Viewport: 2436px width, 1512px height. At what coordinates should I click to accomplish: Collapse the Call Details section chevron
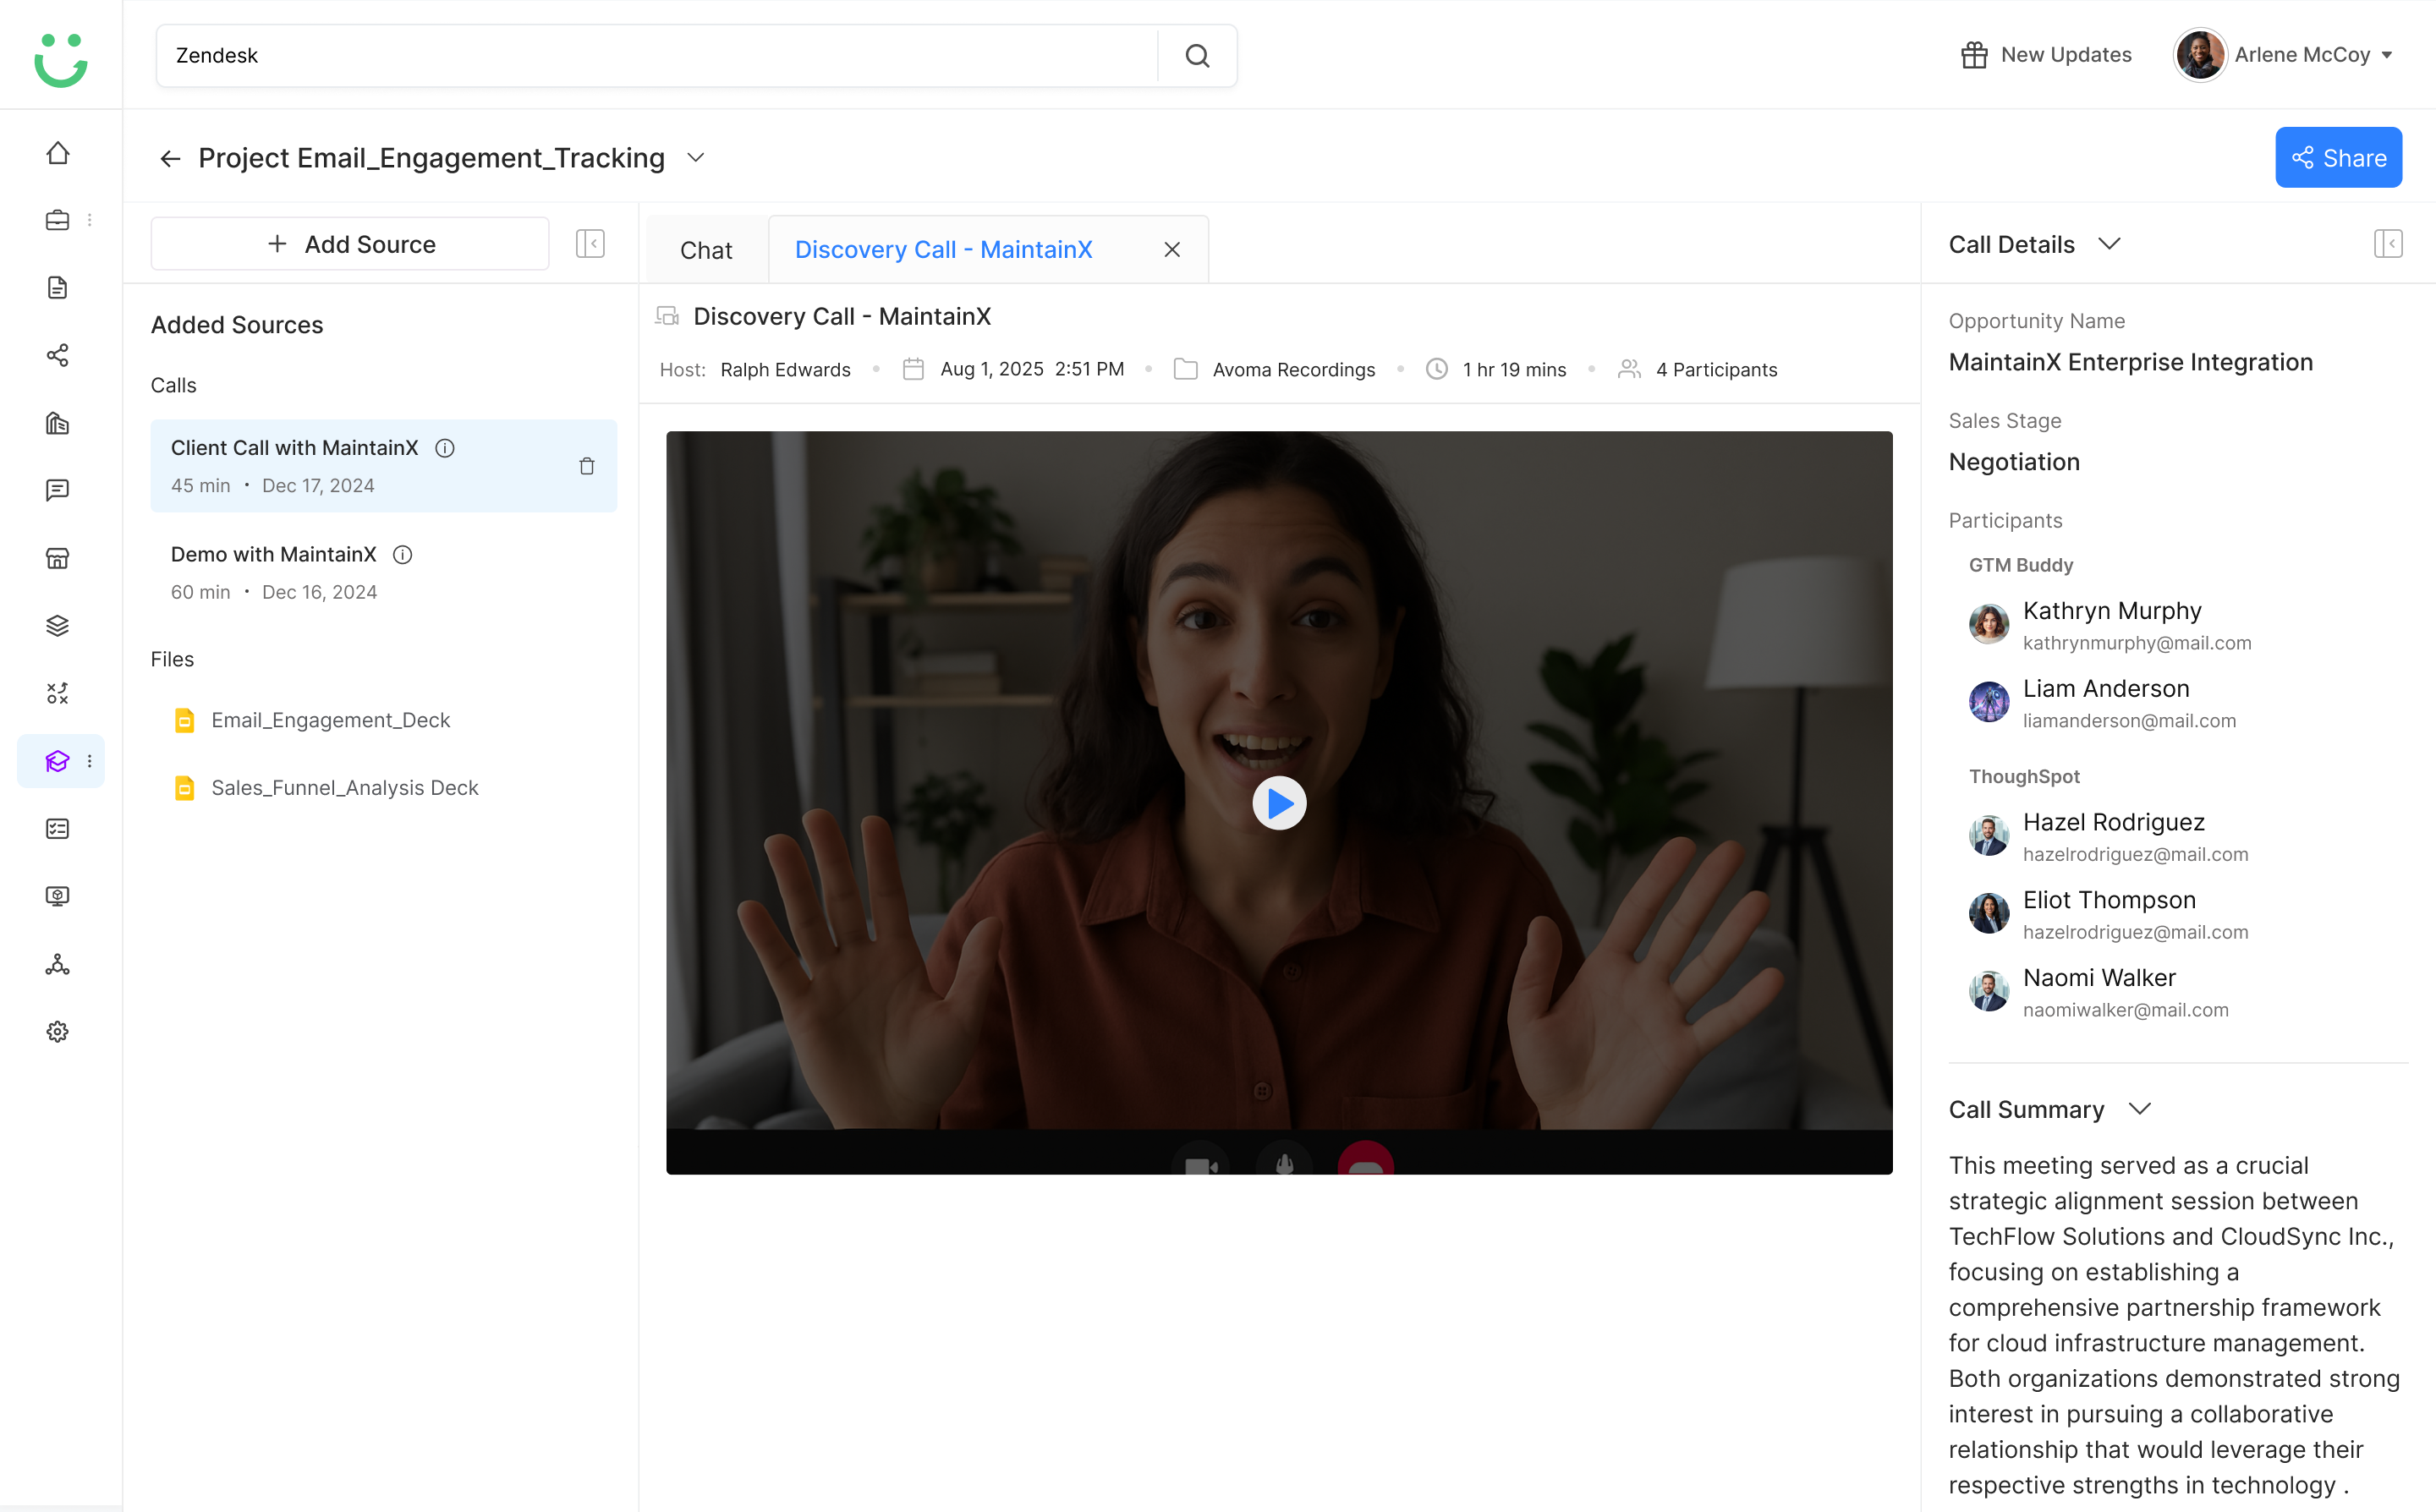pos(2109,244)
